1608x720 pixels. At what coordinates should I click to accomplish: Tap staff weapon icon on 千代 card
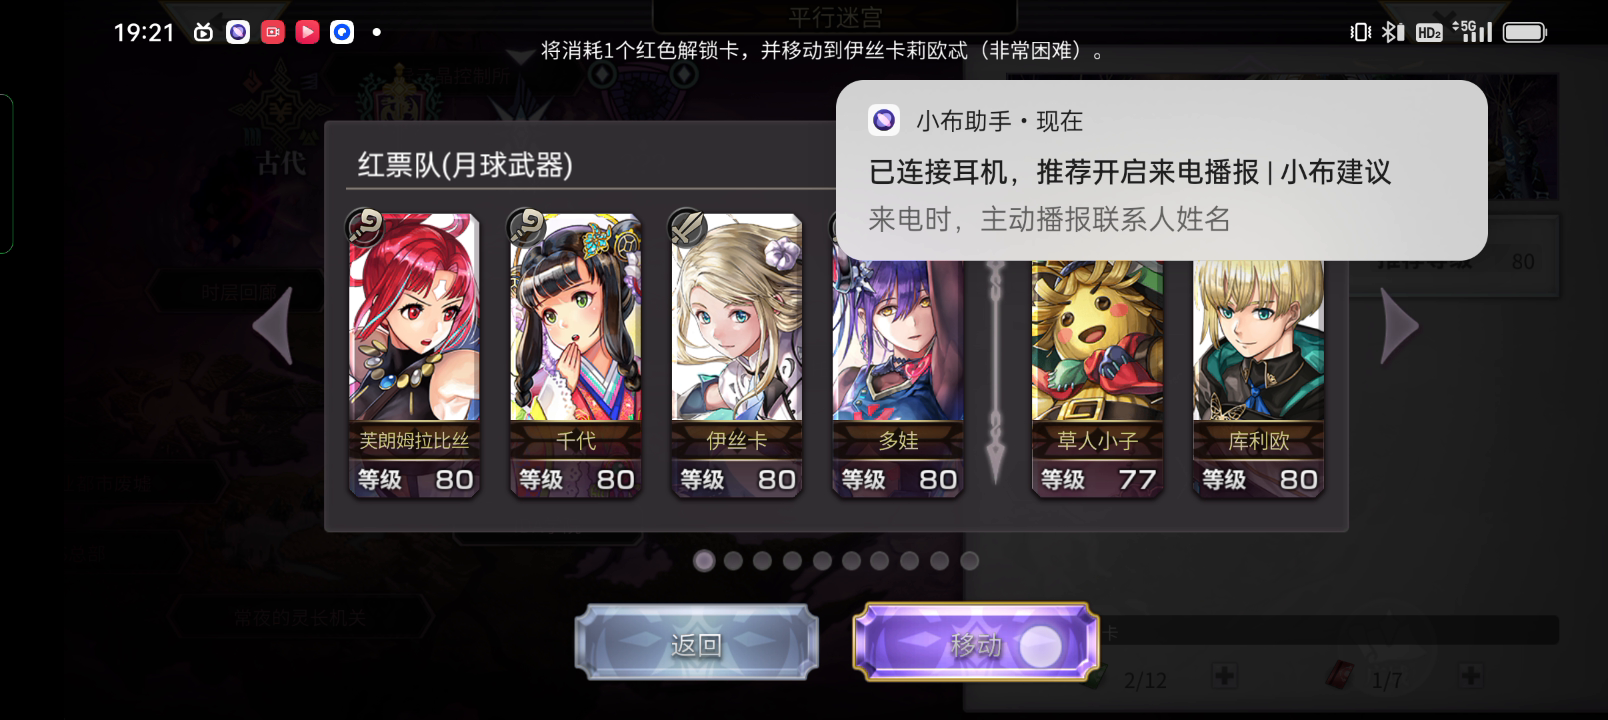pyautogui.click(x=526, y=227)
